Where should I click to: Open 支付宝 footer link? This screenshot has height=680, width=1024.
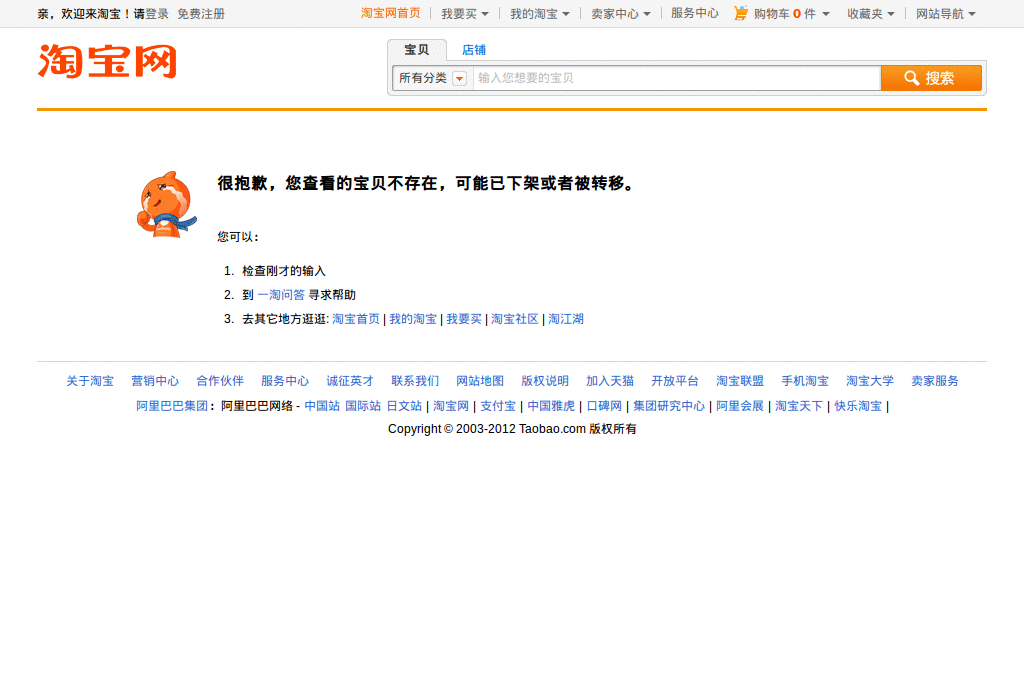click(498, 406)
